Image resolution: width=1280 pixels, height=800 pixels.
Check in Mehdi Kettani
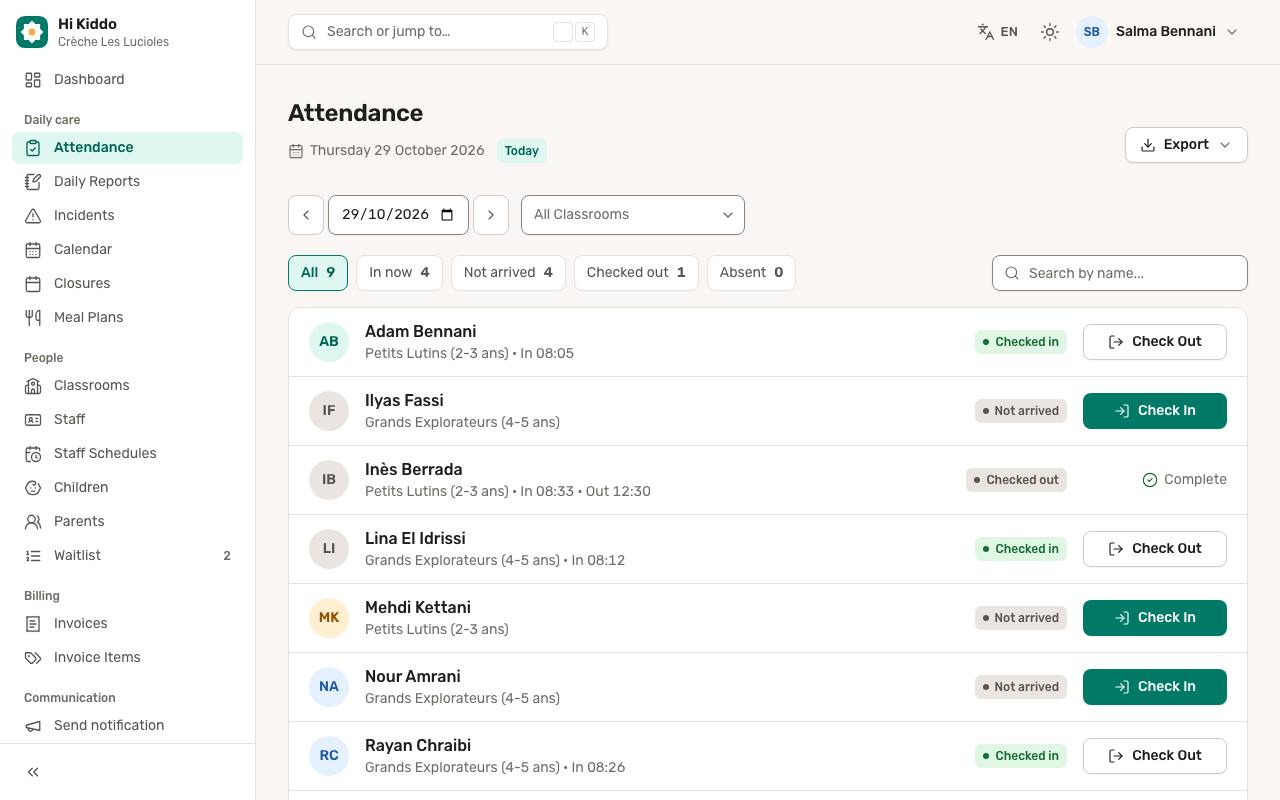(x=1155, y=618)
